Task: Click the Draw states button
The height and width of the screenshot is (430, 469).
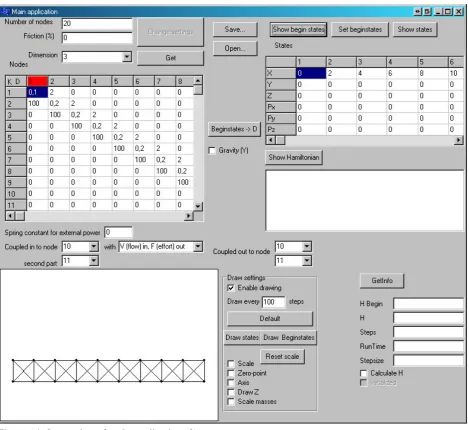Action: [242, 338]
